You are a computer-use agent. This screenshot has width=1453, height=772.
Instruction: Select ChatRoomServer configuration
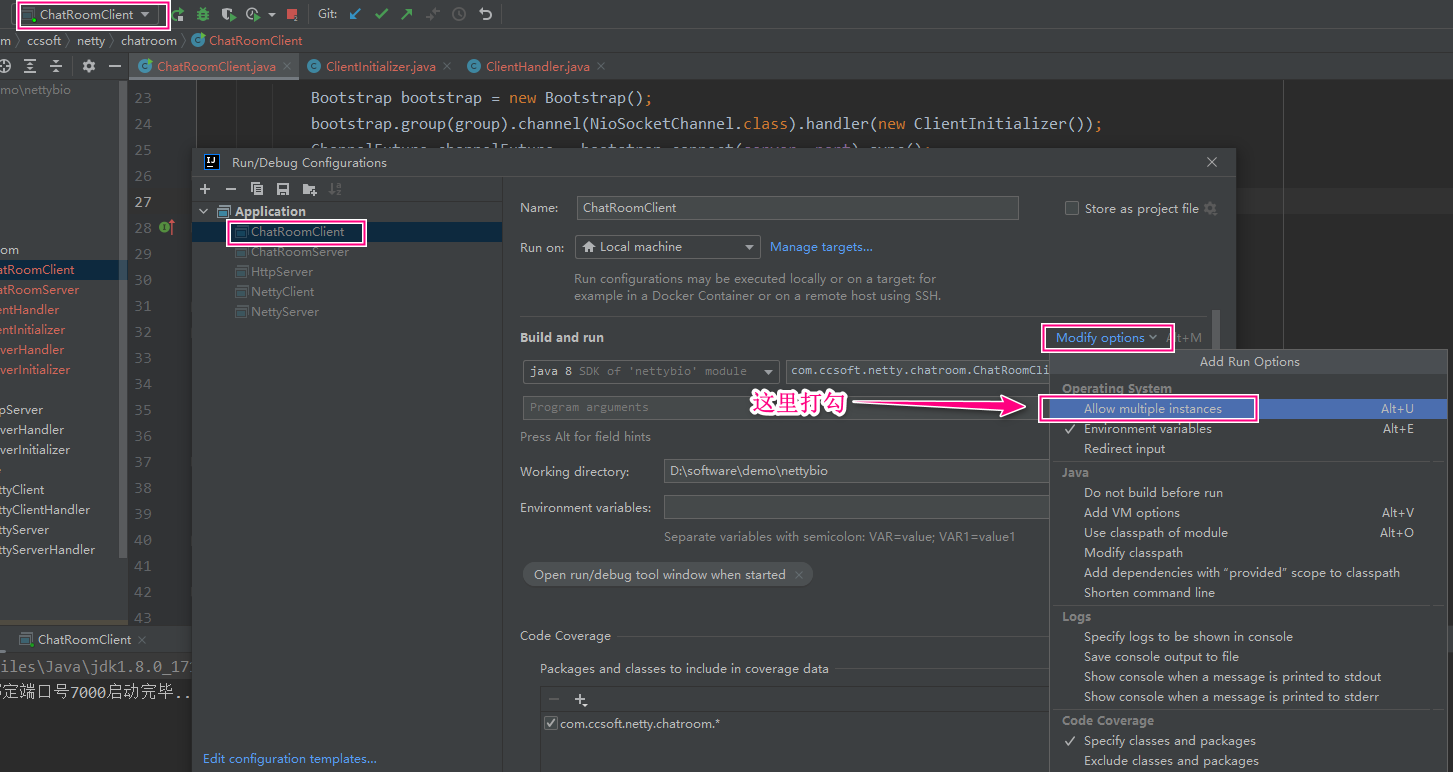pyautogui.click(x=300, y=252)
